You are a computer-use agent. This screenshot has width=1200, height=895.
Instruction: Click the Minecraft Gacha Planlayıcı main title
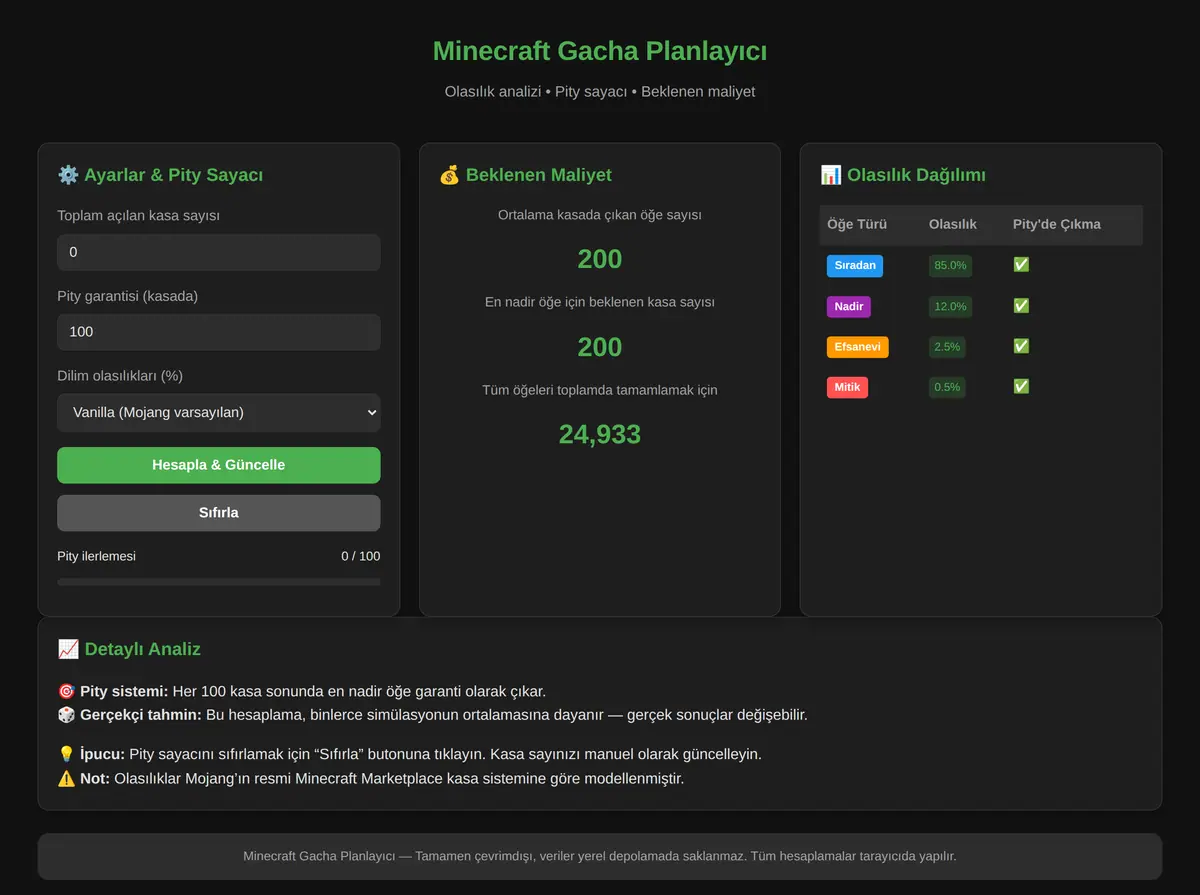(x=600, y=51)
